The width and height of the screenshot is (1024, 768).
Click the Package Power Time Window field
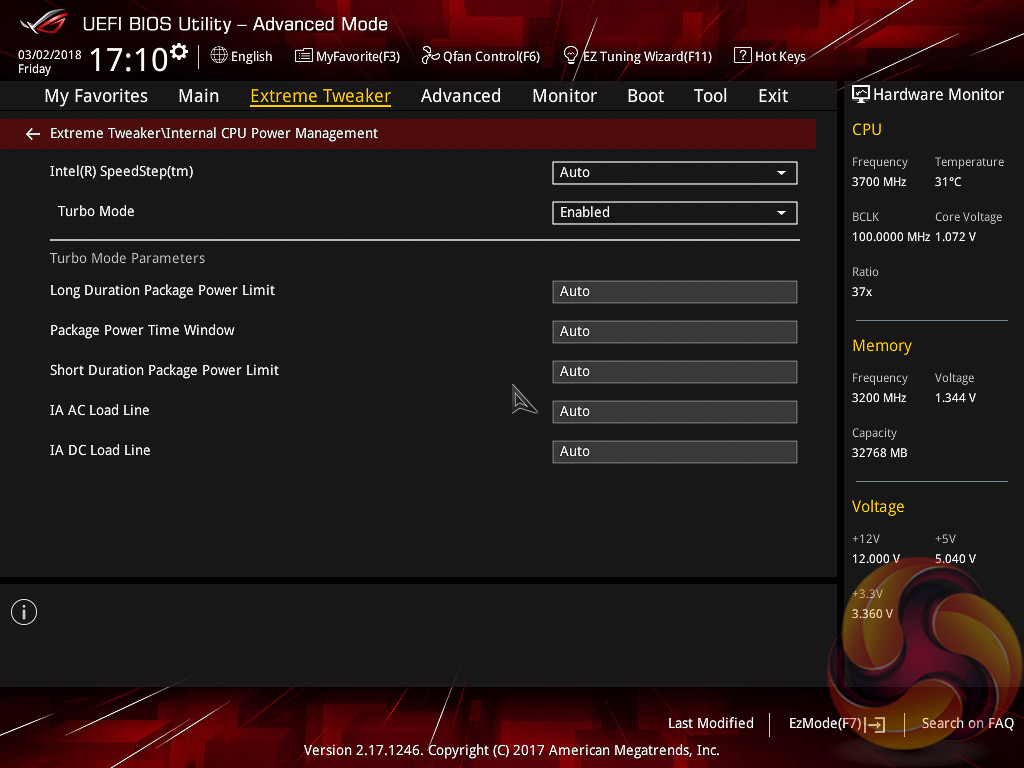[674, 332]
